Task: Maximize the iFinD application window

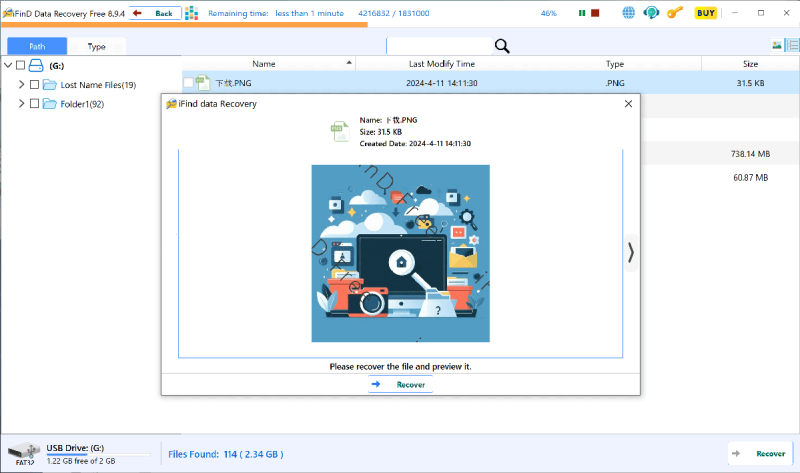Action: click(x=761, y=13)
